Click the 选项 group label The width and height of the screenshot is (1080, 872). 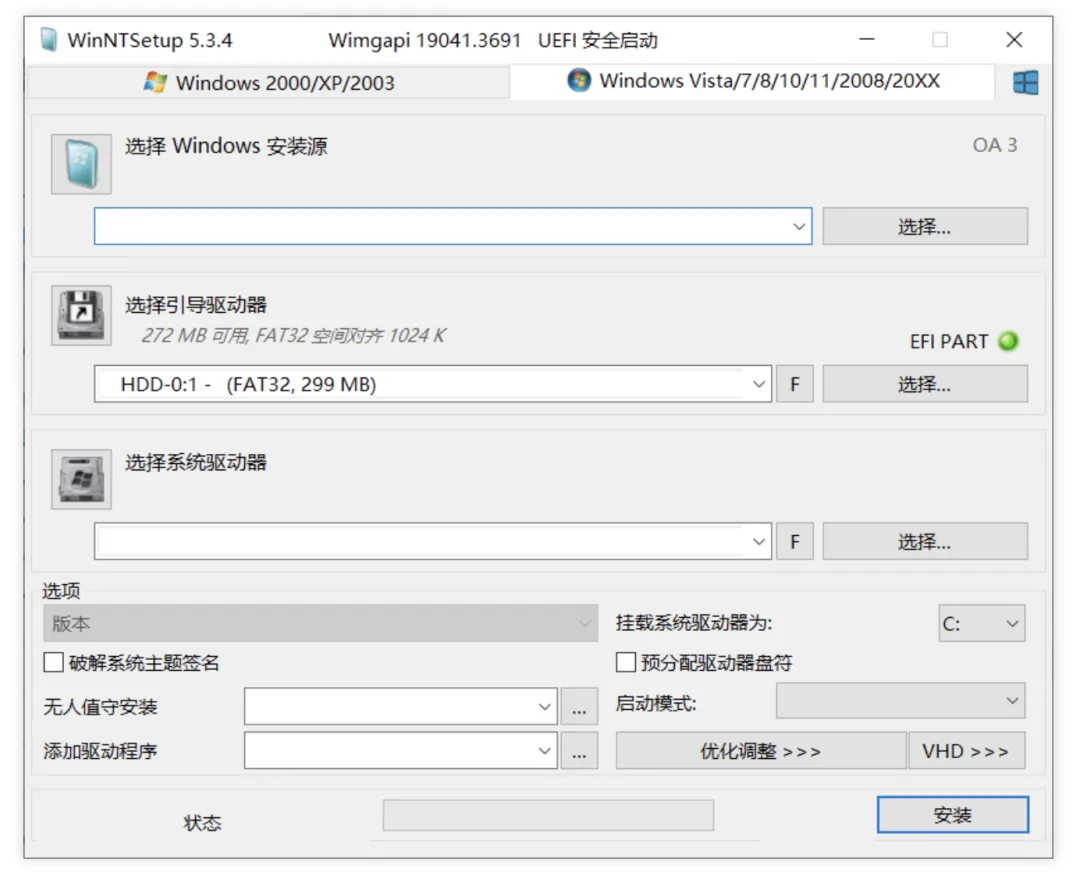61,591
